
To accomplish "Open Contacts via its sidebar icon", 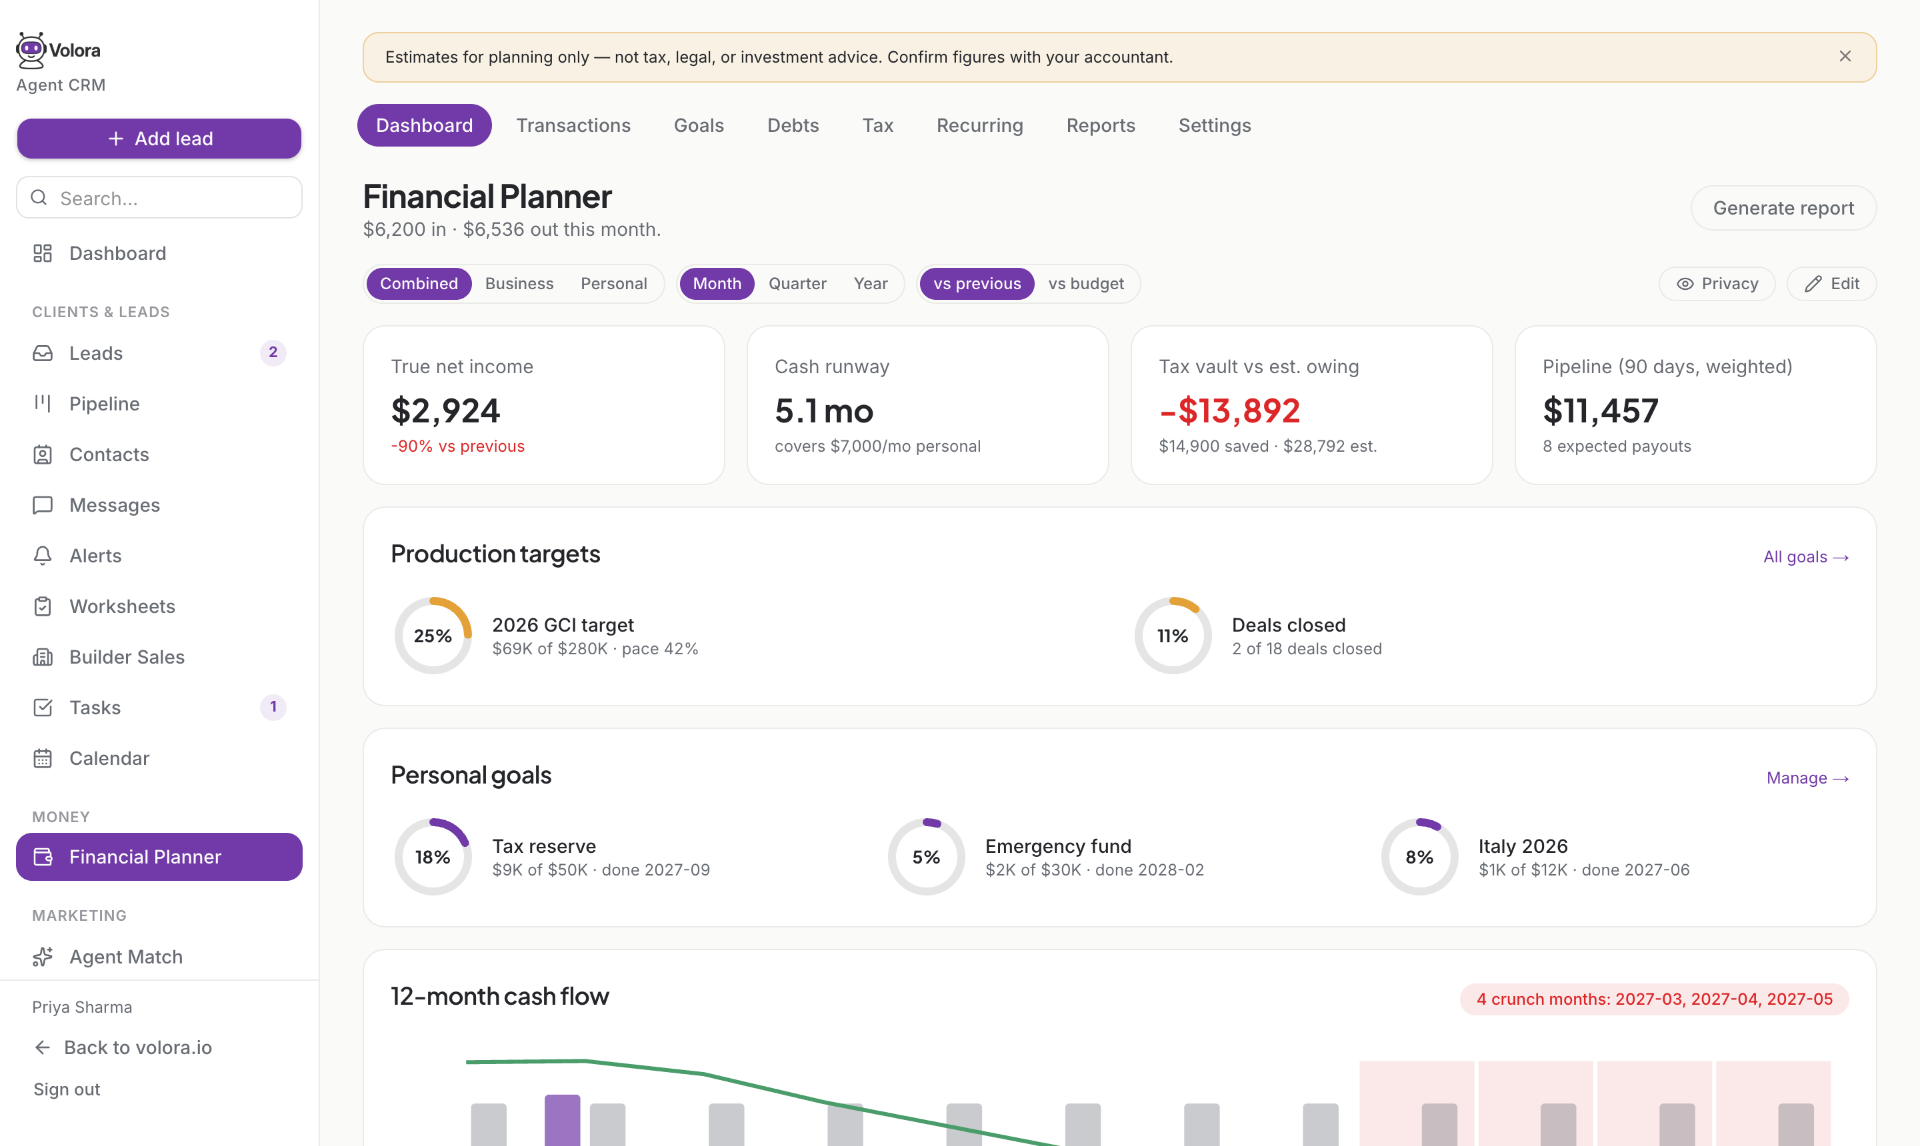I will [x=42, y=454].
